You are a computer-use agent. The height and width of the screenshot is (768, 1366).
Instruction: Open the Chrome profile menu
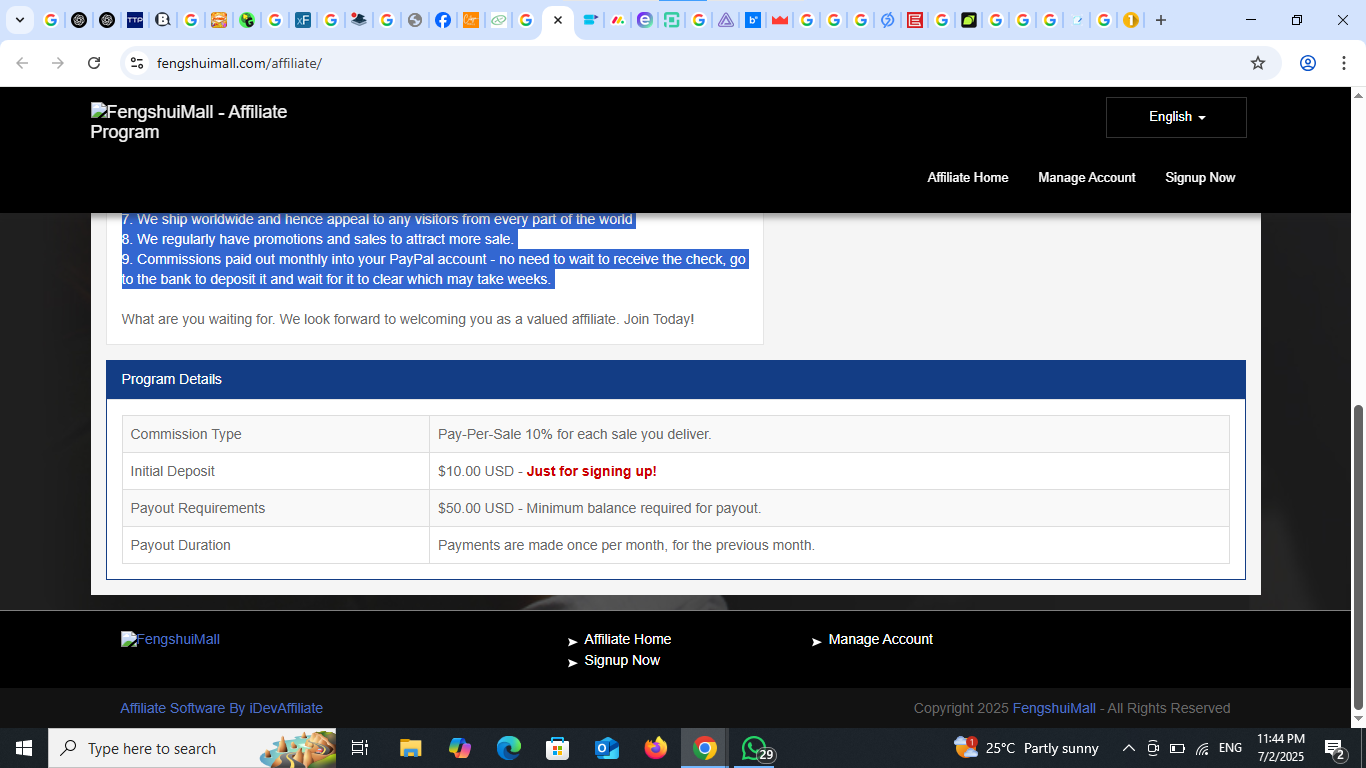point(1307,63)
